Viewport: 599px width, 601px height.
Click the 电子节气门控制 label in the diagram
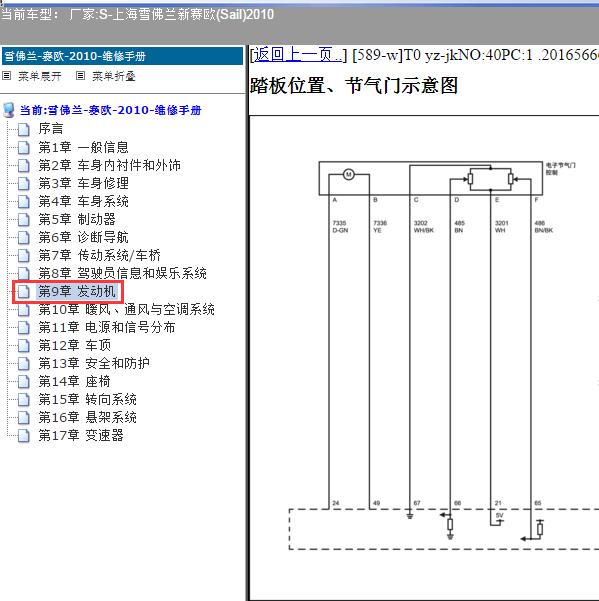[x=560, y=169]
